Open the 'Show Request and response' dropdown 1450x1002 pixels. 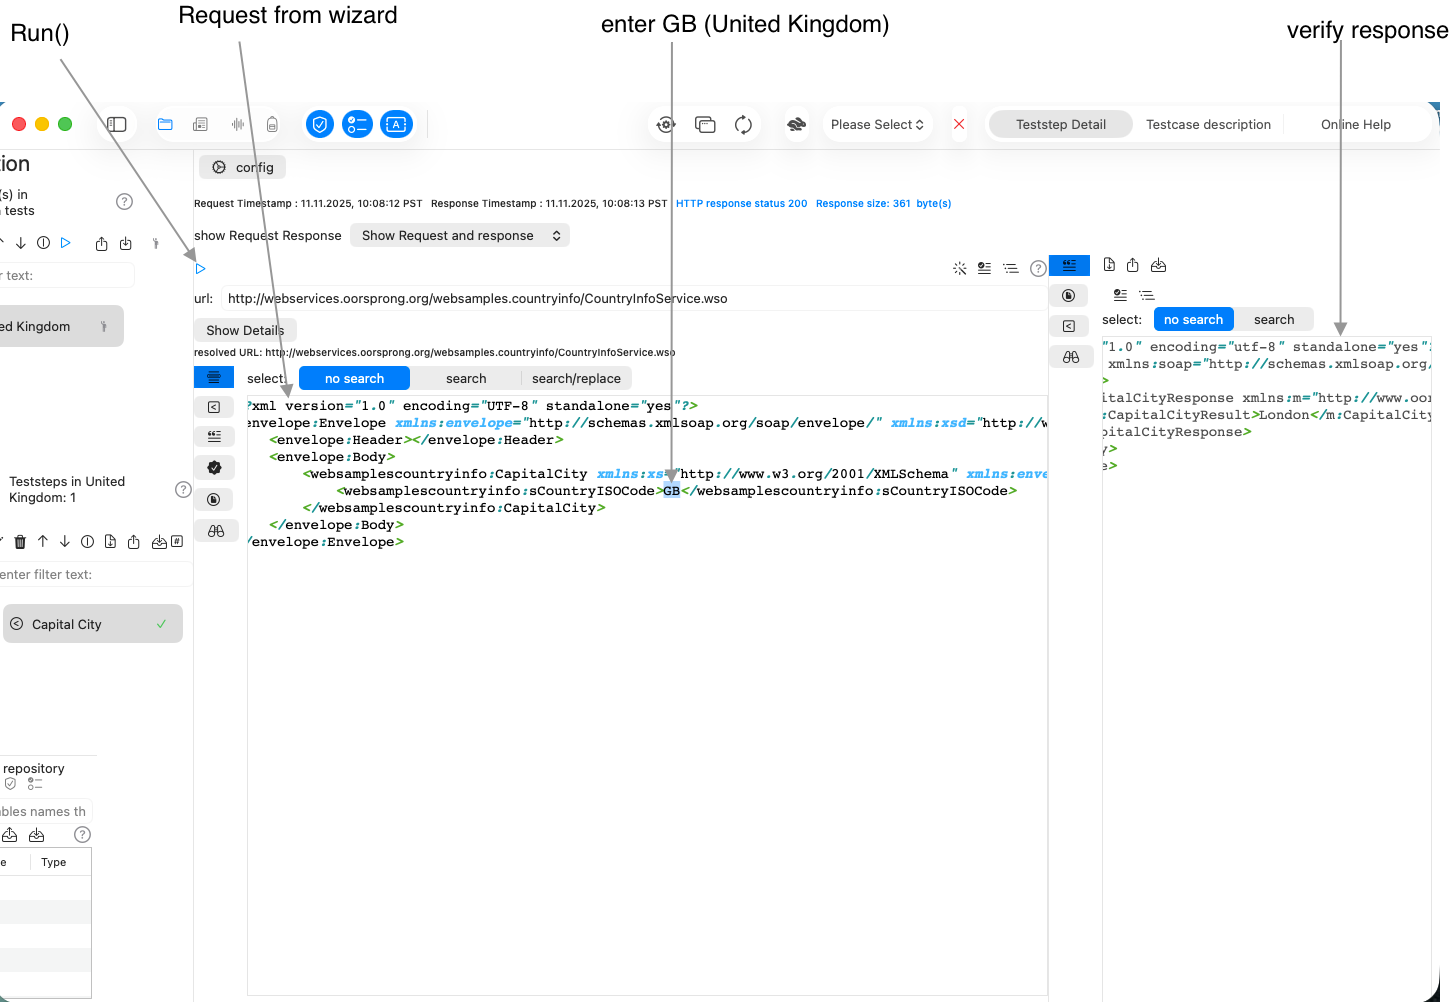coord(460,236)
